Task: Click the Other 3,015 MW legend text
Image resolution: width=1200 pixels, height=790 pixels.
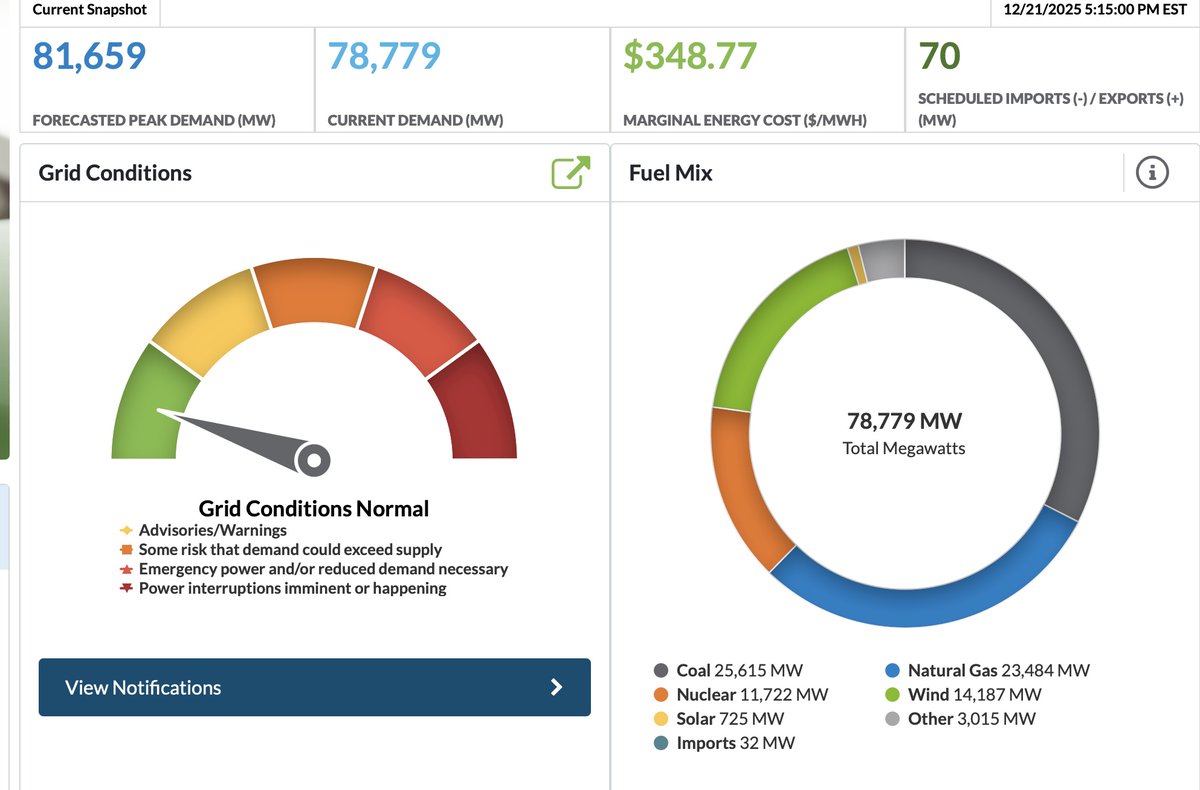Action: click(x=972, y=719)
